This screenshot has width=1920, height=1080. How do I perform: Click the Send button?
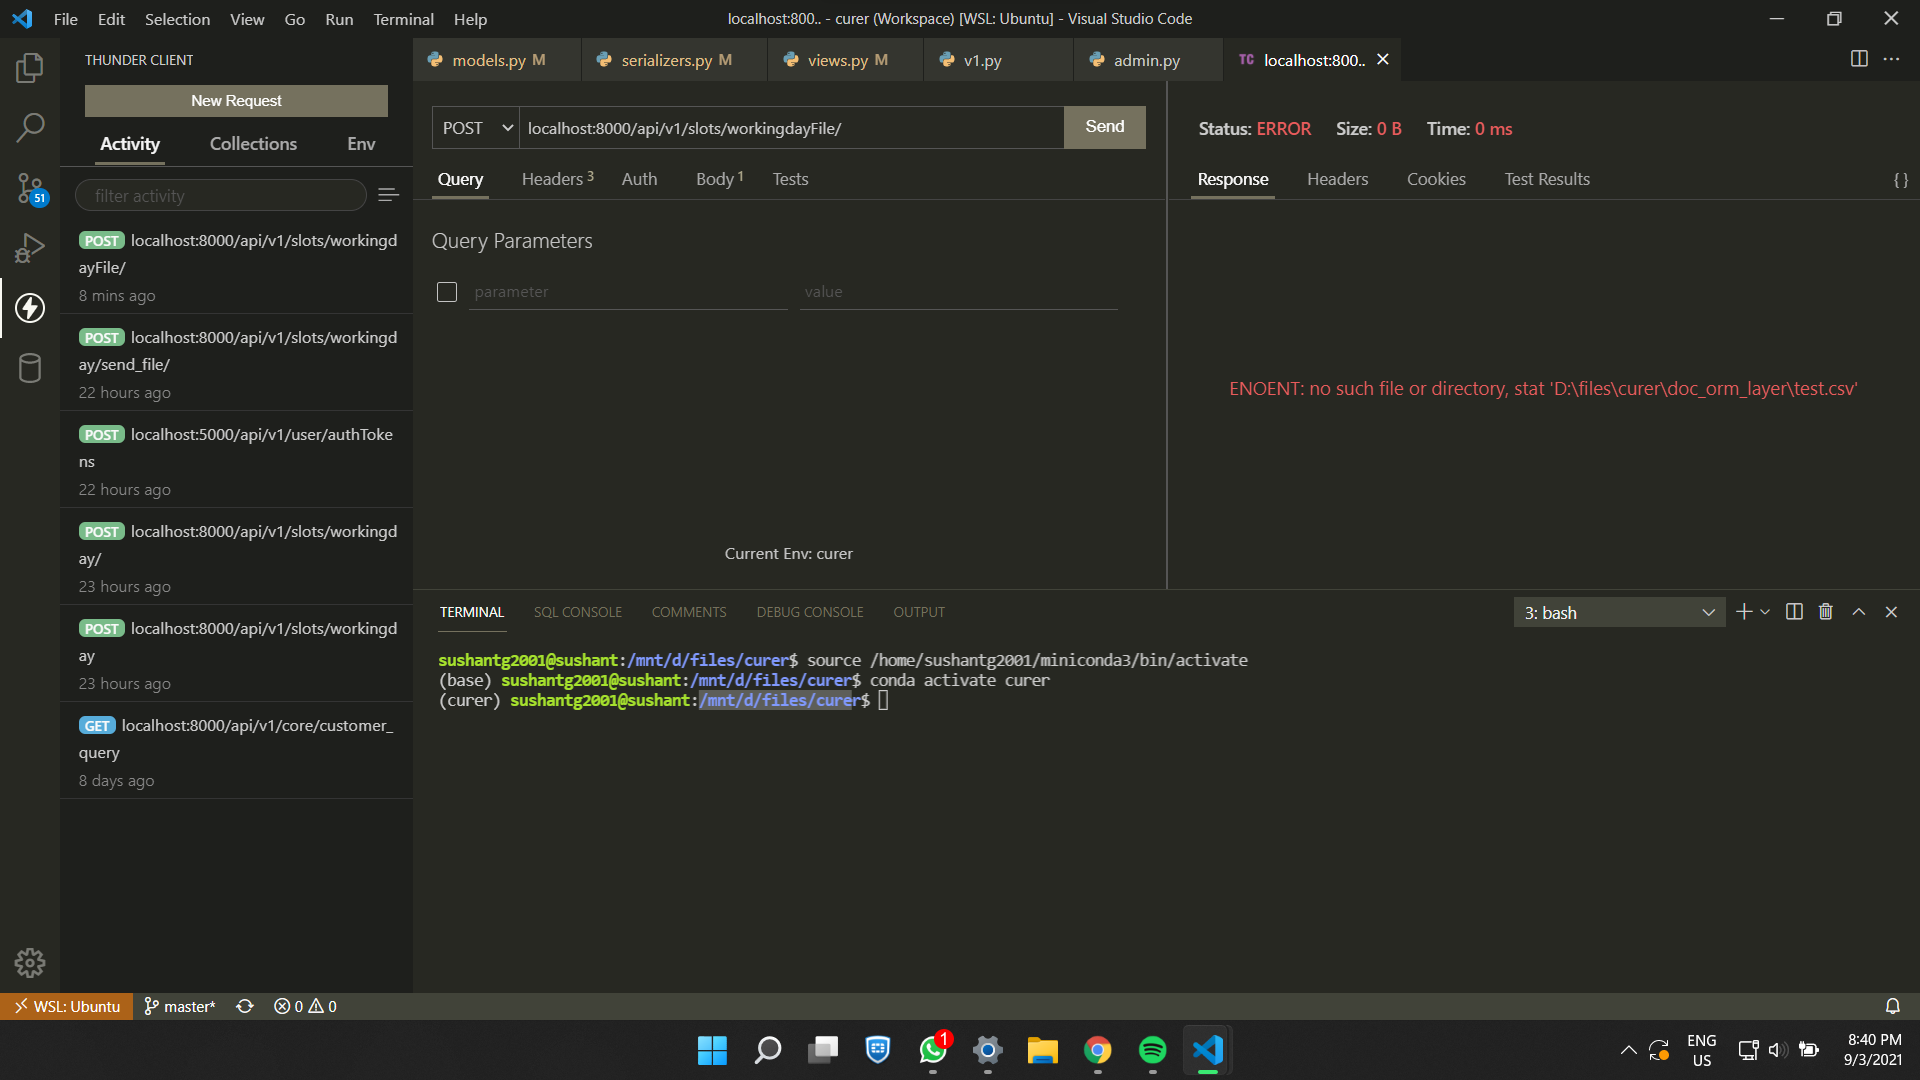pos(1104,126)
